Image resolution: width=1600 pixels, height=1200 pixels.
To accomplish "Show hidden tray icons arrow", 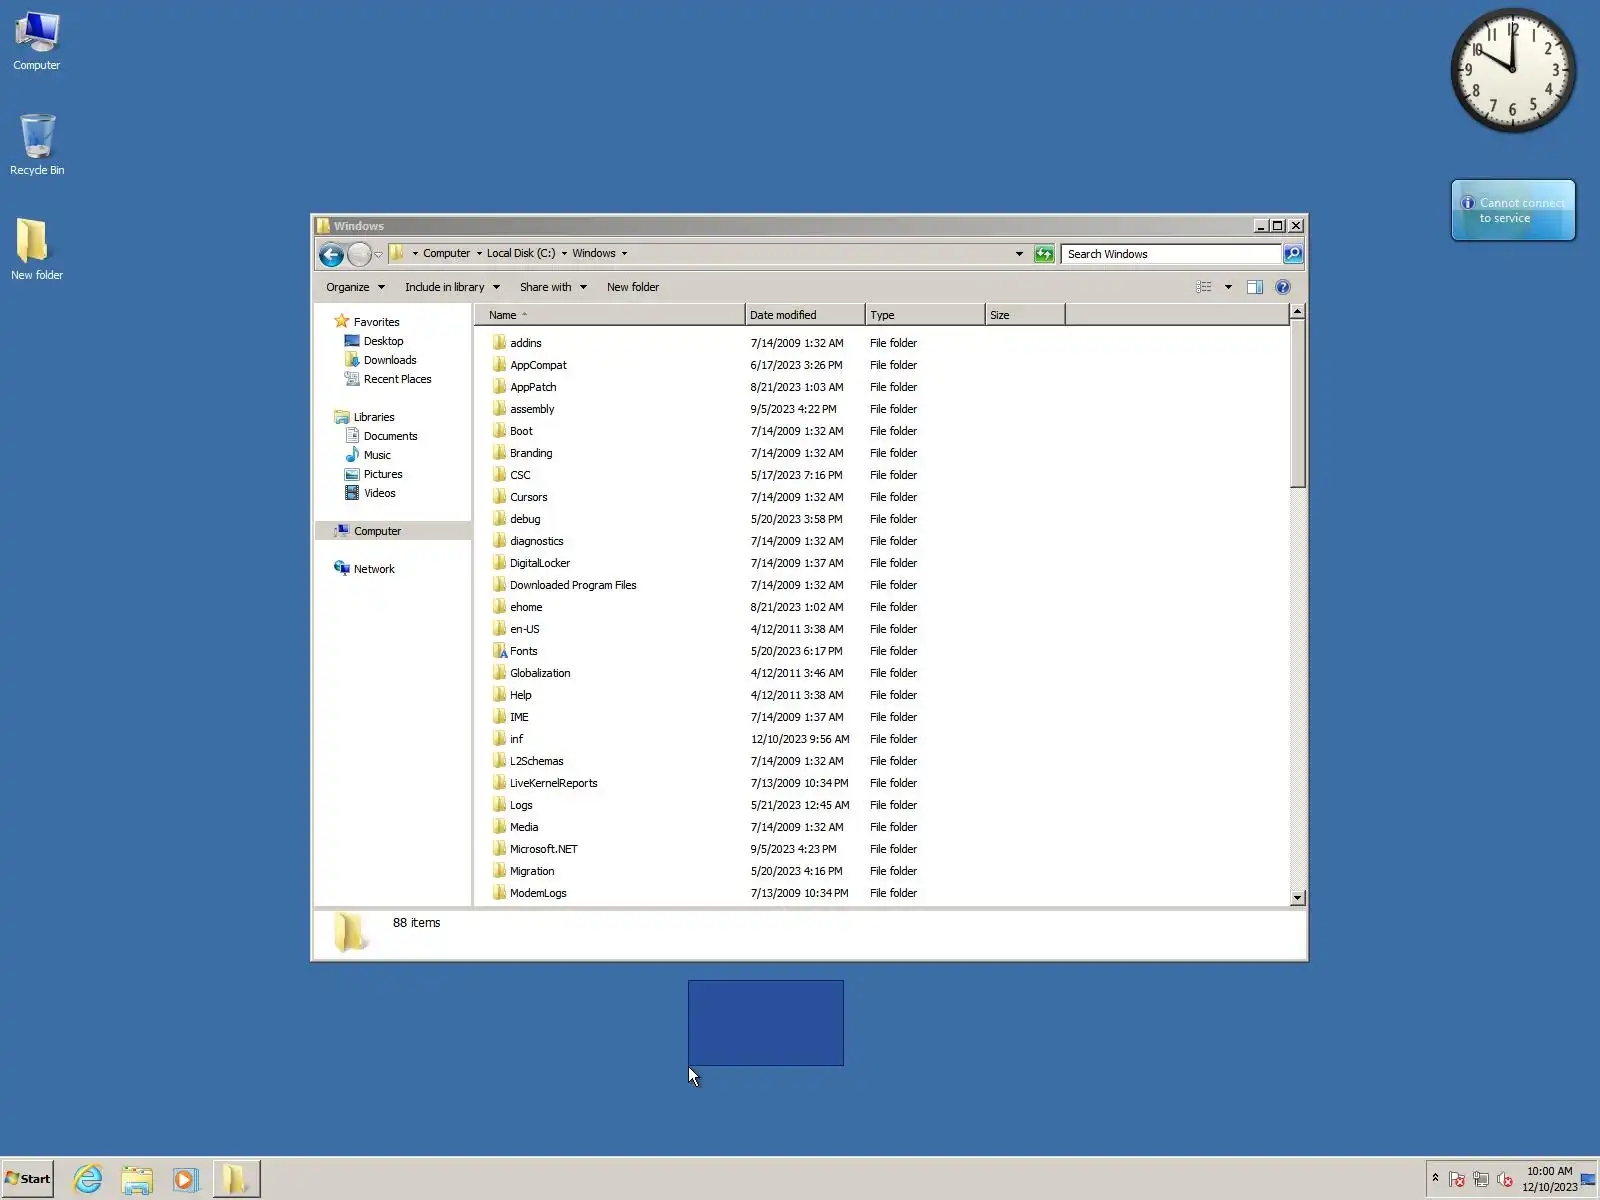I will (1435, 1179).
